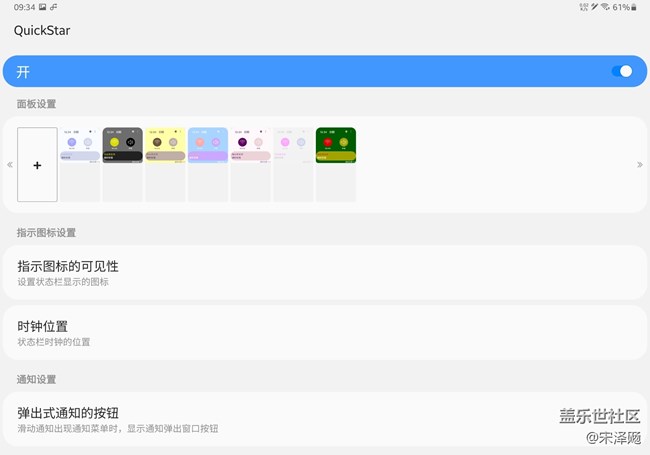650x455 pixels.
Task: Open 指示图标的可见性 settings
Action: coord(325,273)
